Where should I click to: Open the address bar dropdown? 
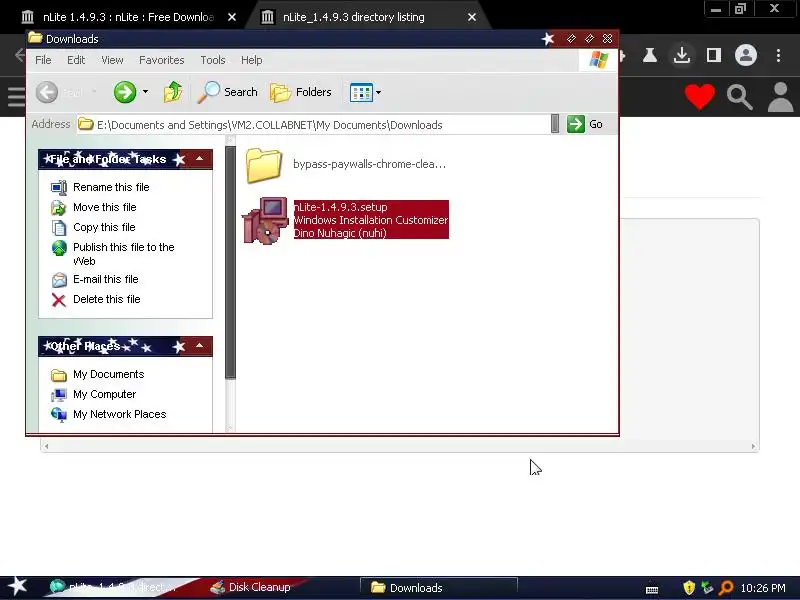click(x=555, y=124)
